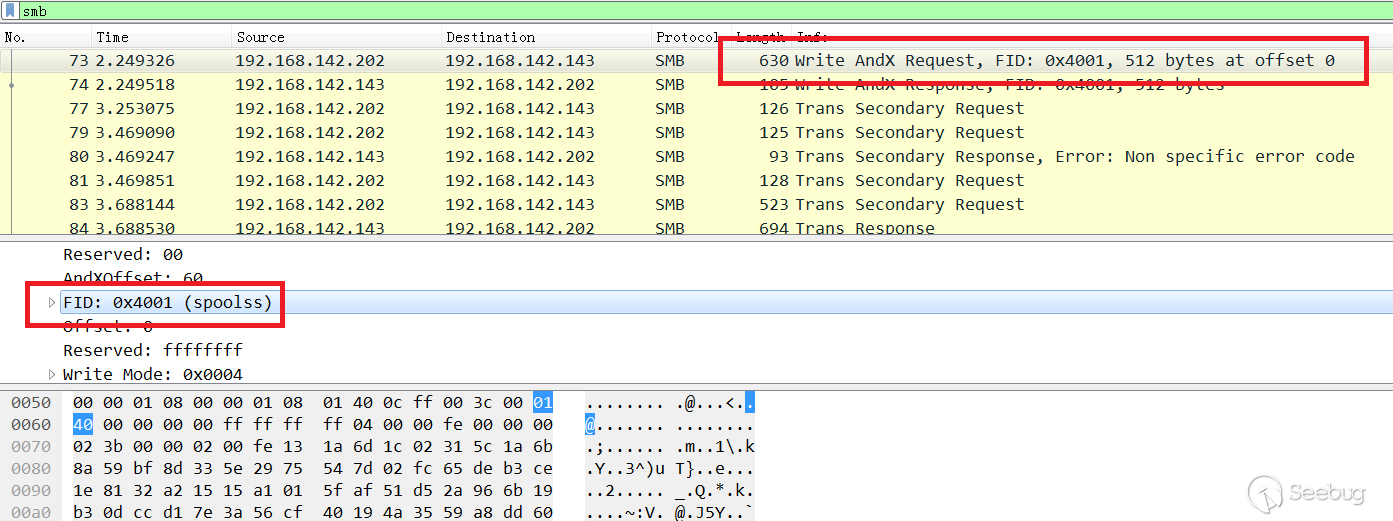Expand the FID: 0x4001 (spoolss) tree node

[x=52, y=303]
